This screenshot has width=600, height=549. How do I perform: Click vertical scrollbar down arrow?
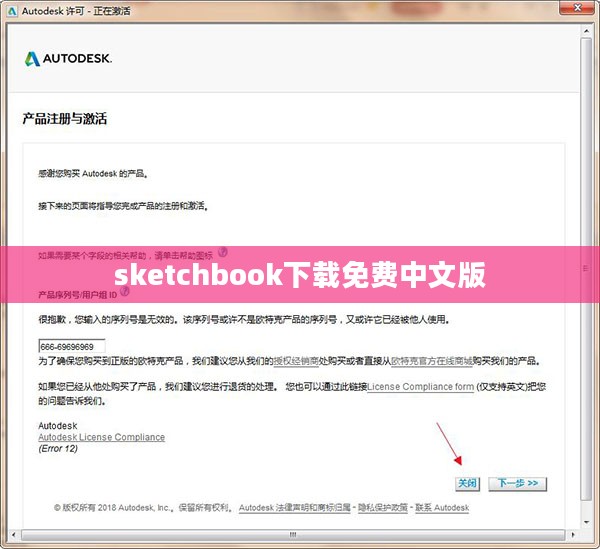(x=586, y=523)
